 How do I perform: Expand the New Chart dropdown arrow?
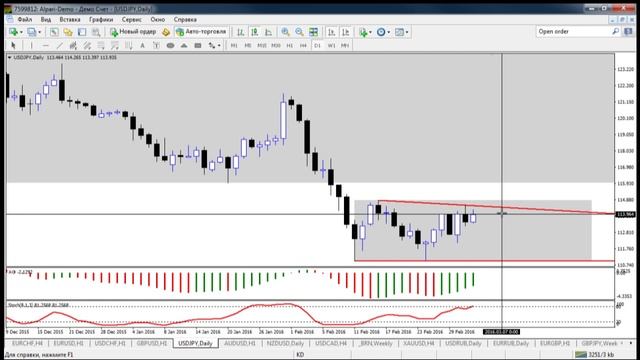21,32
